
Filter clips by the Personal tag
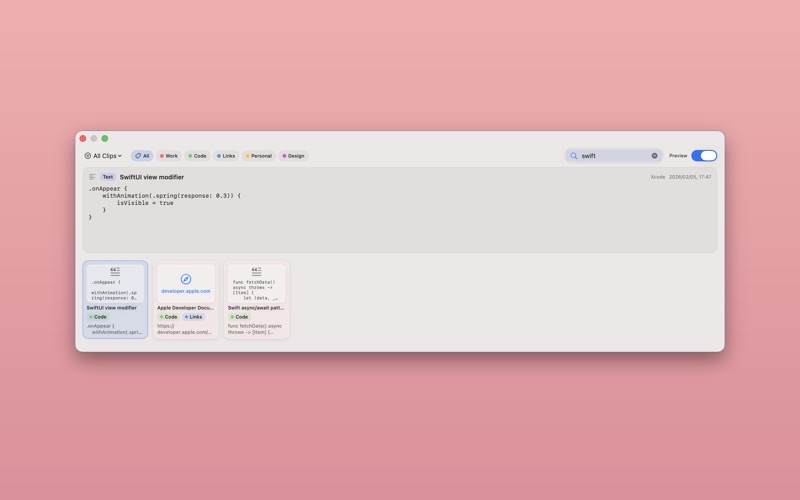(x=259, y=156)
